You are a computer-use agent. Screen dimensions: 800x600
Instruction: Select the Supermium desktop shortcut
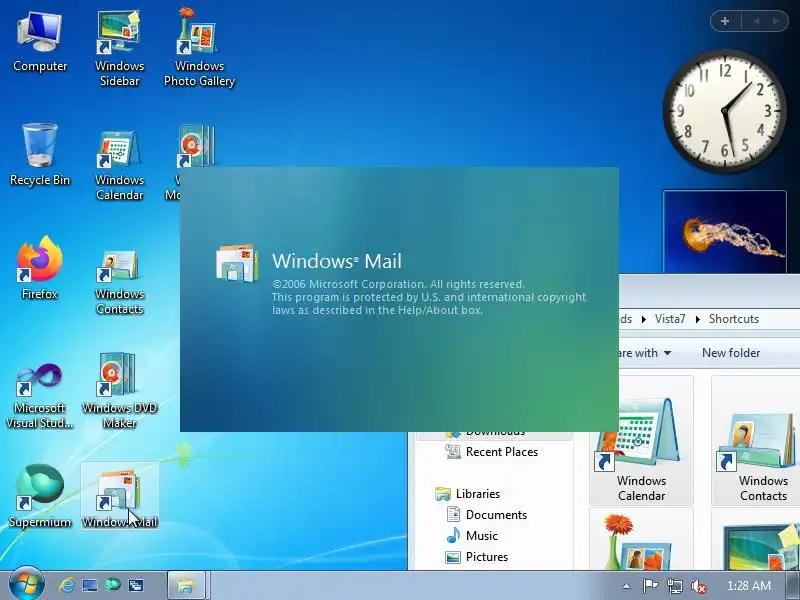tap(40, 495)
